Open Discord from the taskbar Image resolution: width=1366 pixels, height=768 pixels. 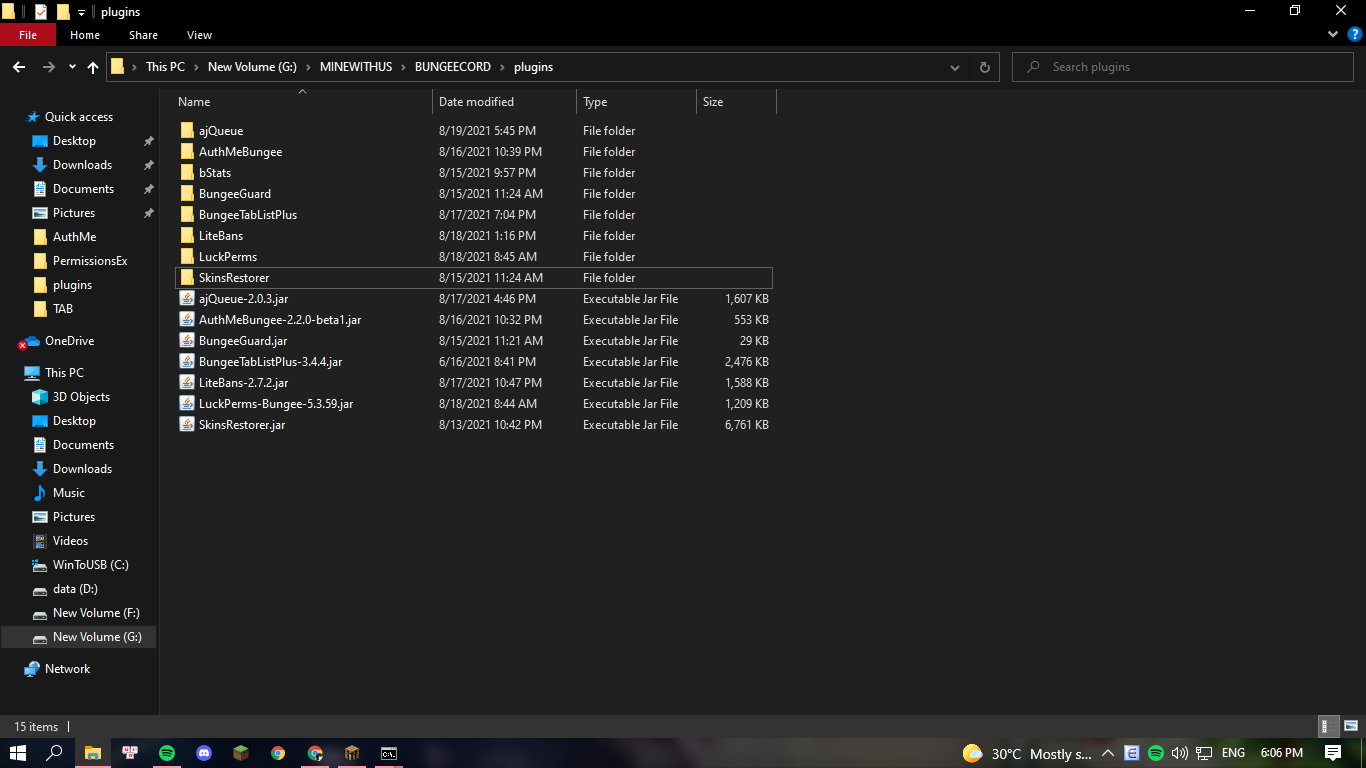[204, 753]
